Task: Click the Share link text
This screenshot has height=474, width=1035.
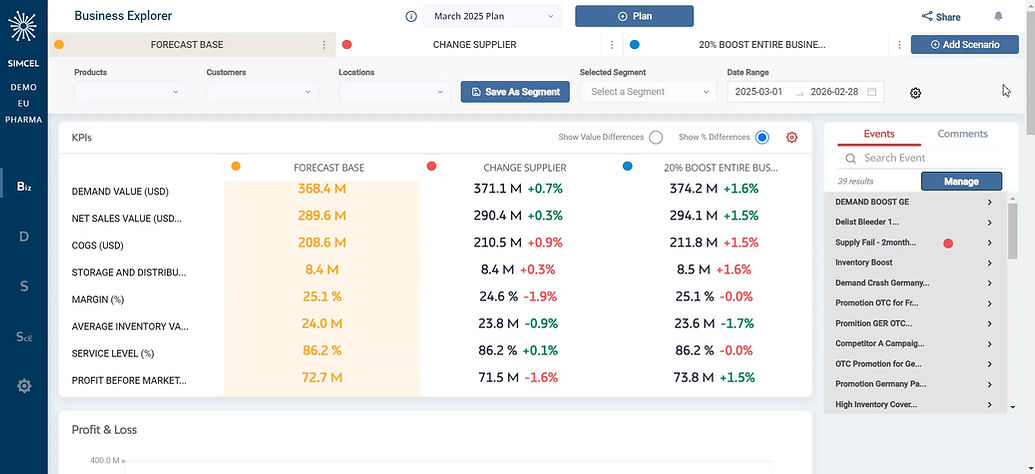Action: tap(948, 17)
